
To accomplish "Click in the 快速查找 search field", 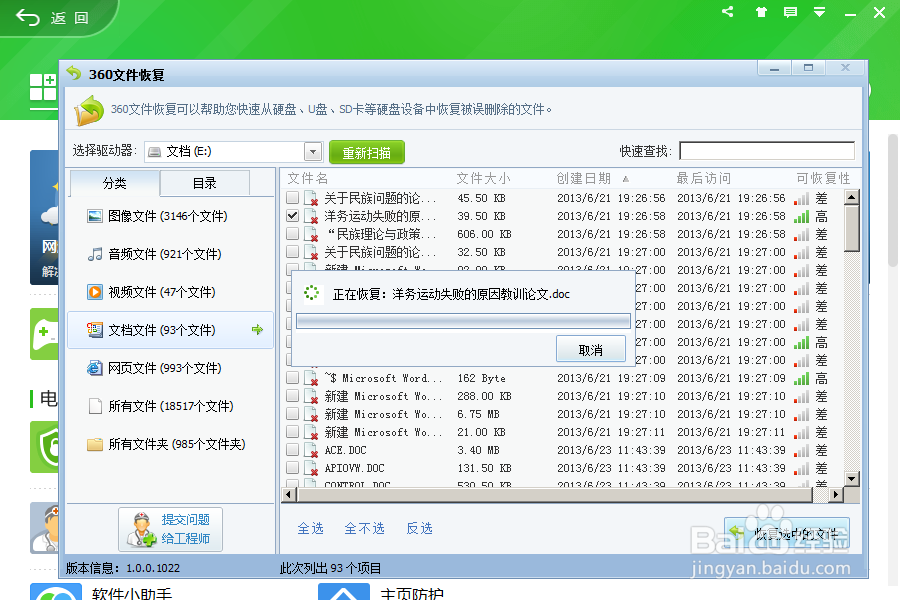I will (767, 151).
